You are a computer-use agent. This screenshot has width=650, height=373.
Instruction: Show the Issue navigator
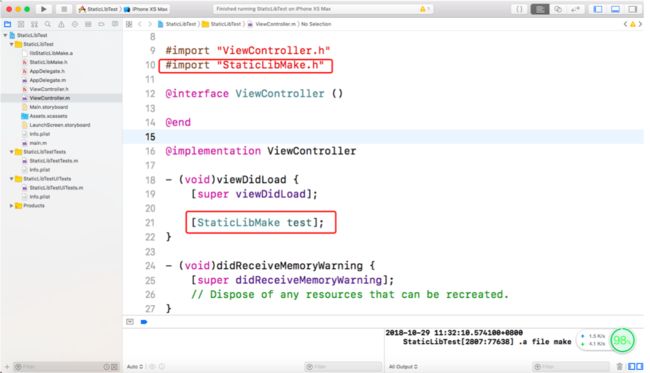61,24
